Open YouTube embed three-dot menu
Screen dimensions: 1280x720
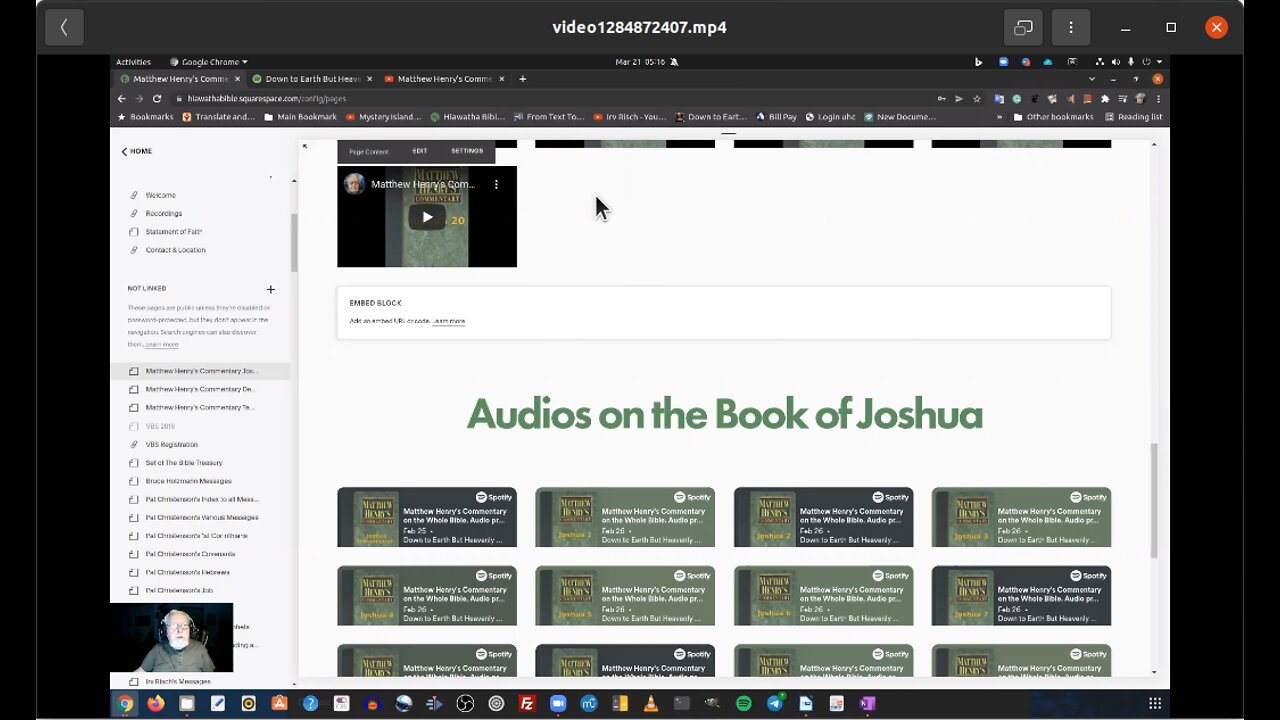(496, 185)
